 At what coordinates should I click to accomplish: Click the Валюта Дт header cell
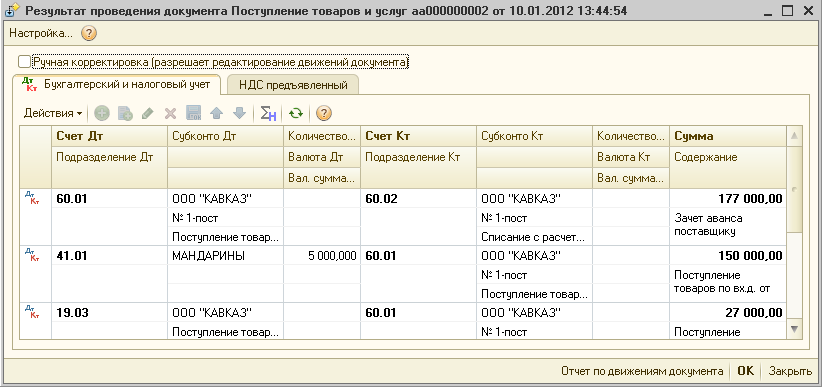(x=322, y=157)
